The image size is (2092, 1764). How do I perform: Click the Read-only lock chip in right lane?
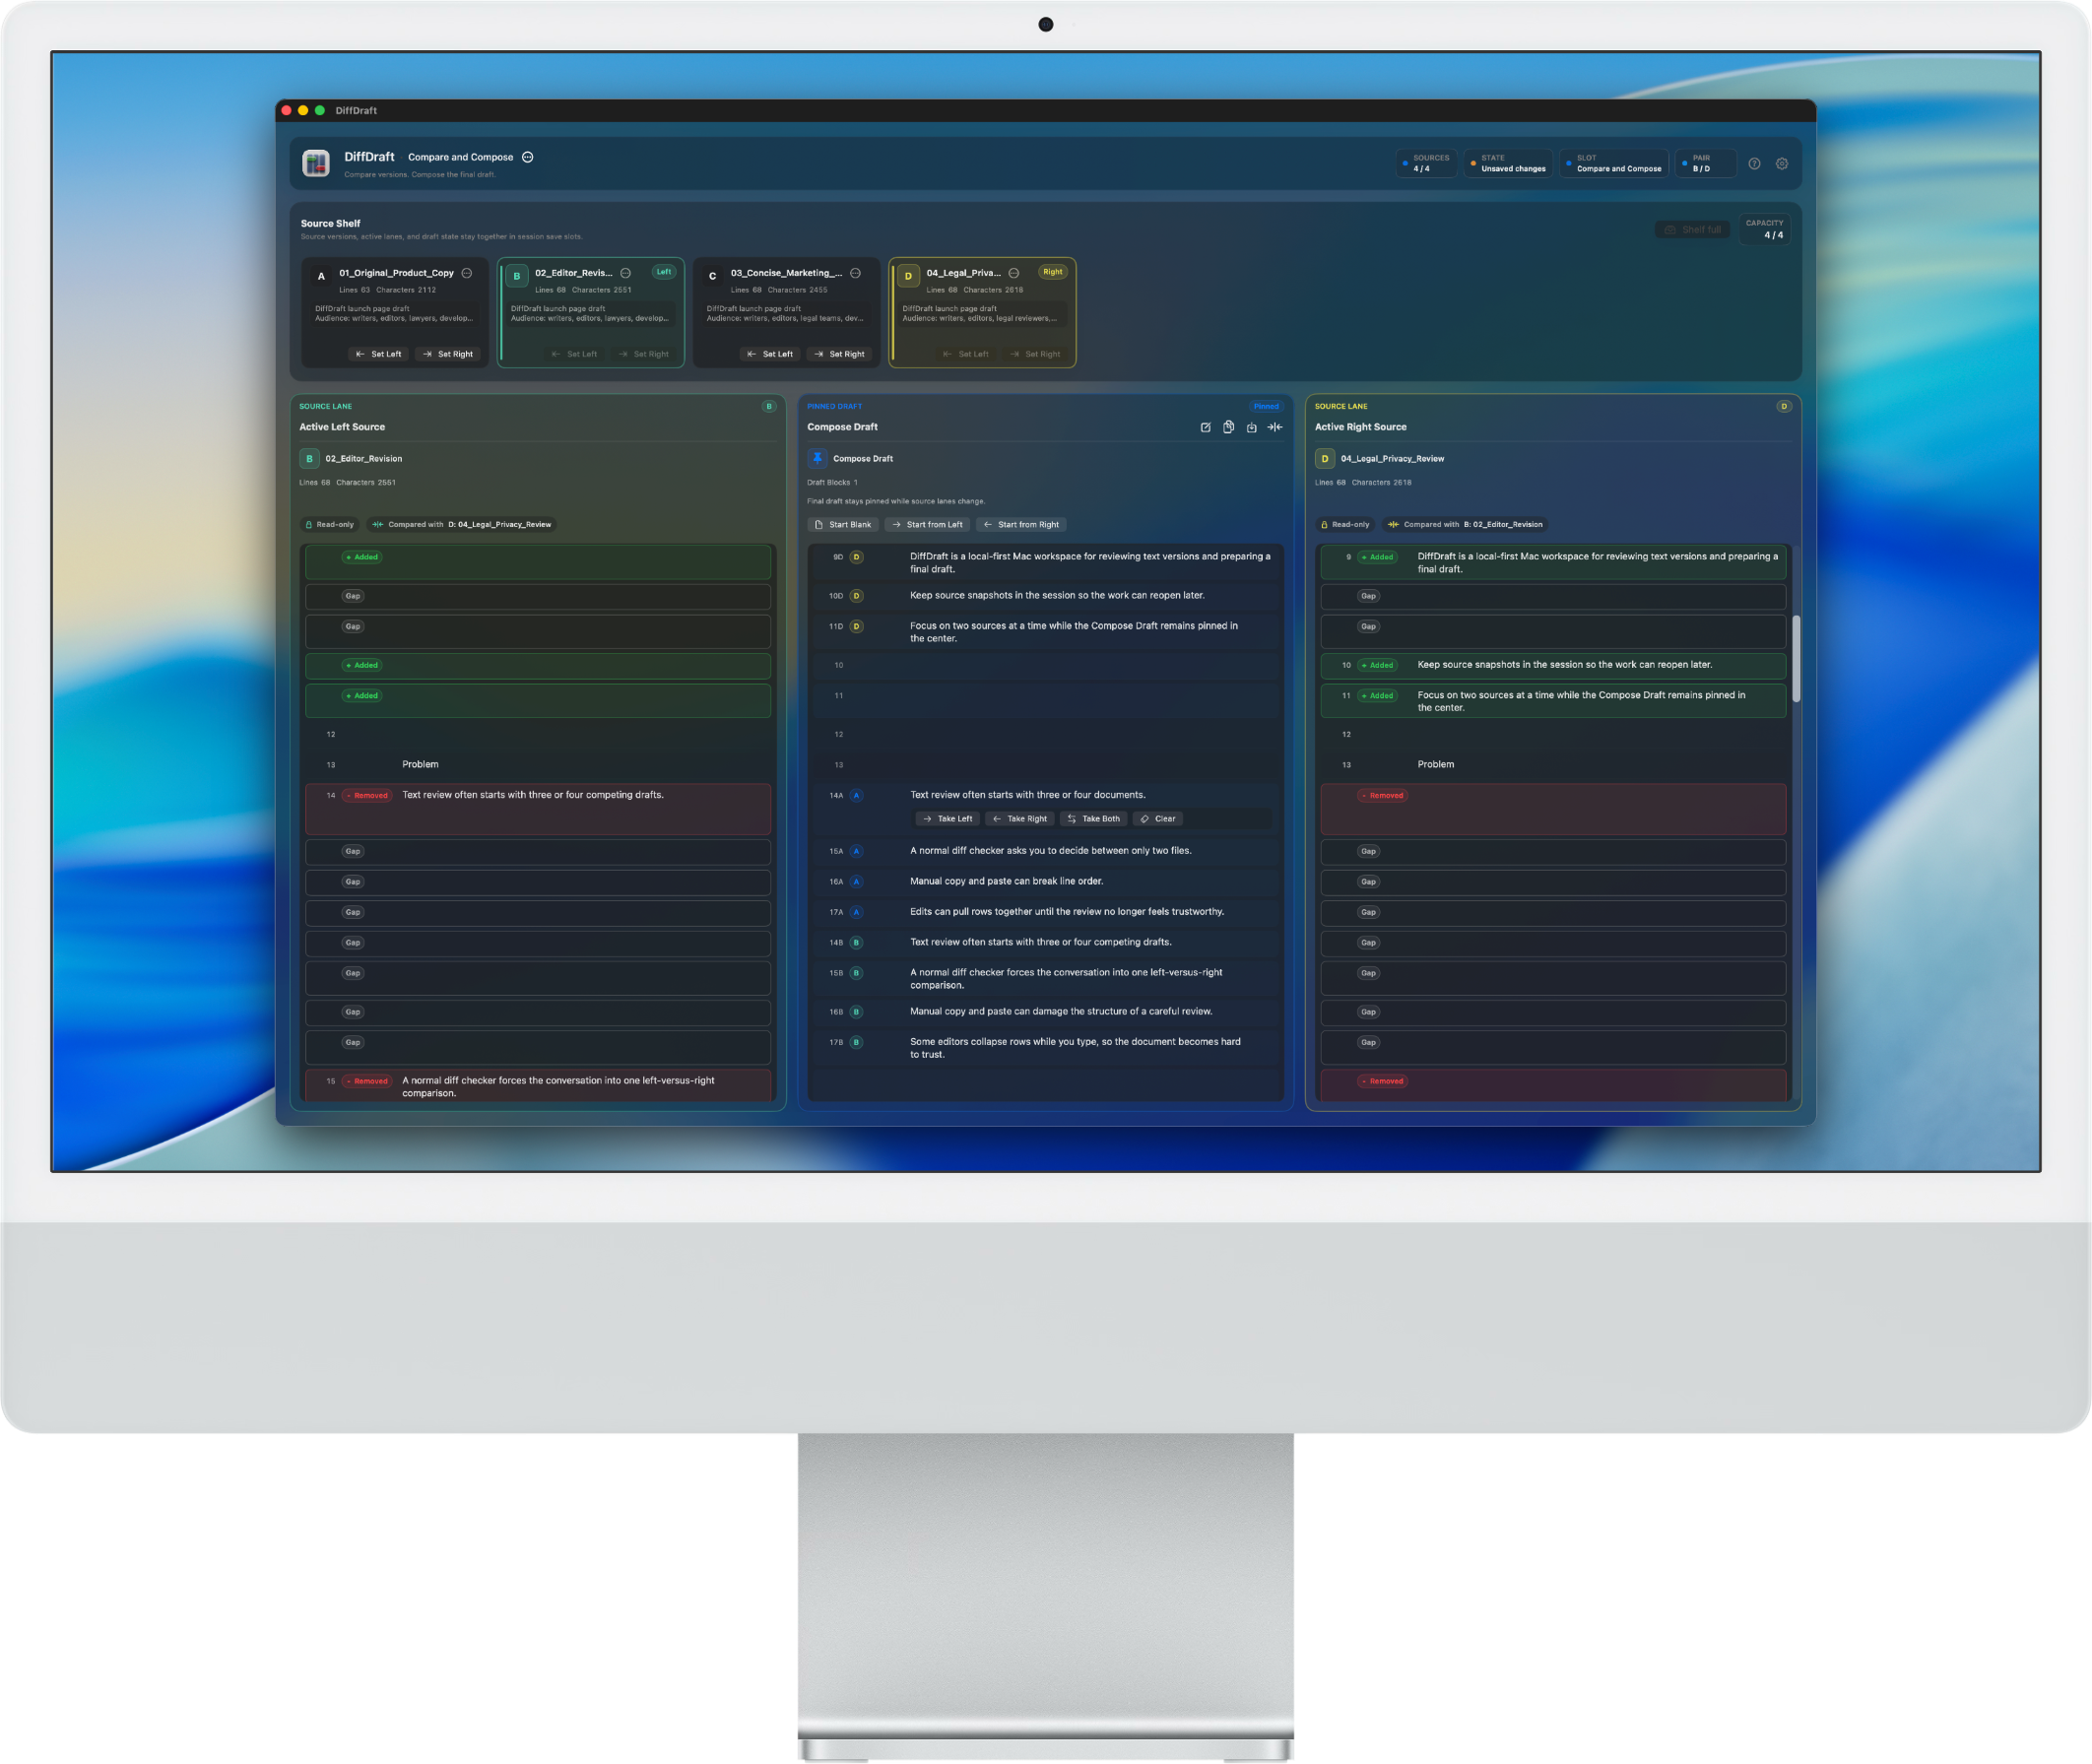[x=1345, y=525]
